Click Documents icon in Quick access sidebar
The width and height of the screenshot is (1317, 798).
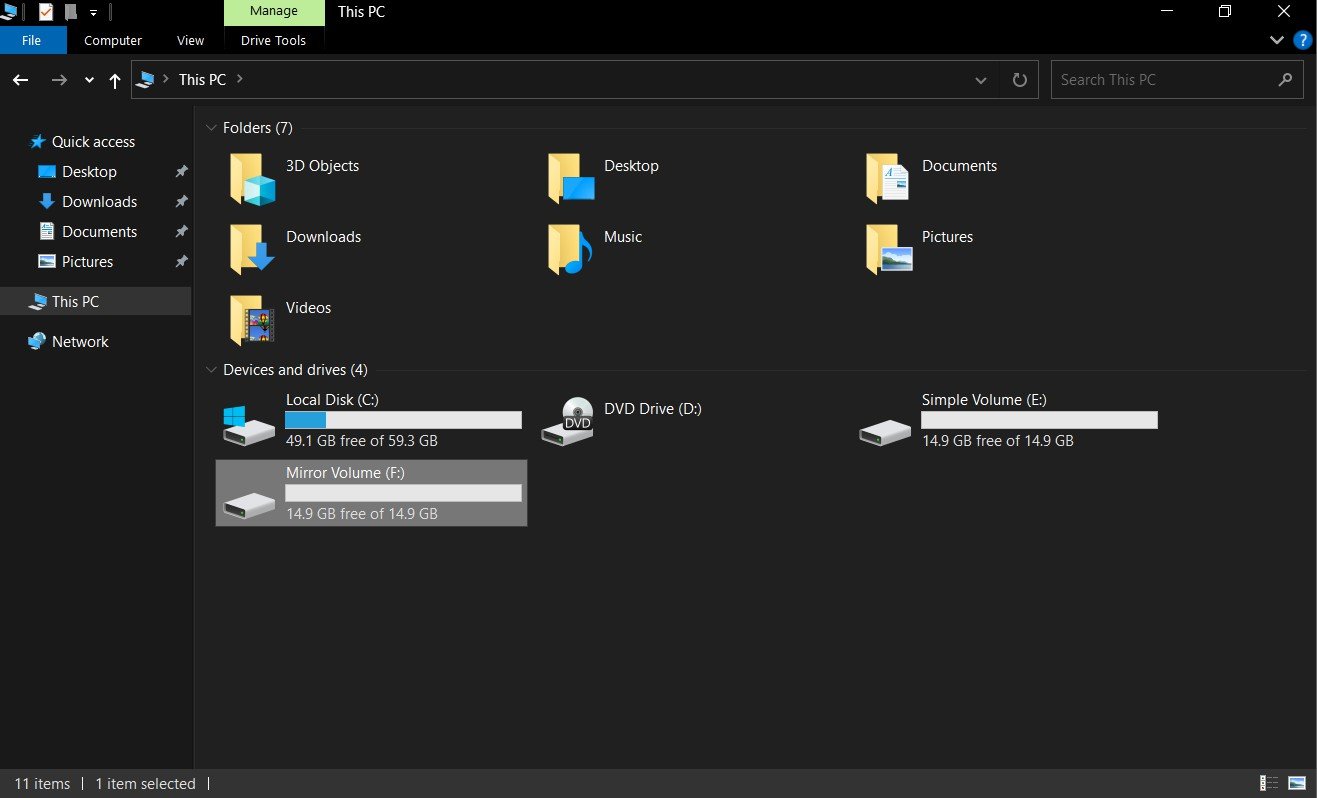click(46, 231)
